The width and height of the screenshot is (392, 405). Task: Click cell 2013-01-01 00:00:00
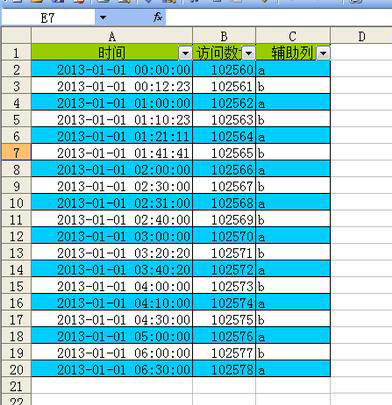(x=112, y=69)
